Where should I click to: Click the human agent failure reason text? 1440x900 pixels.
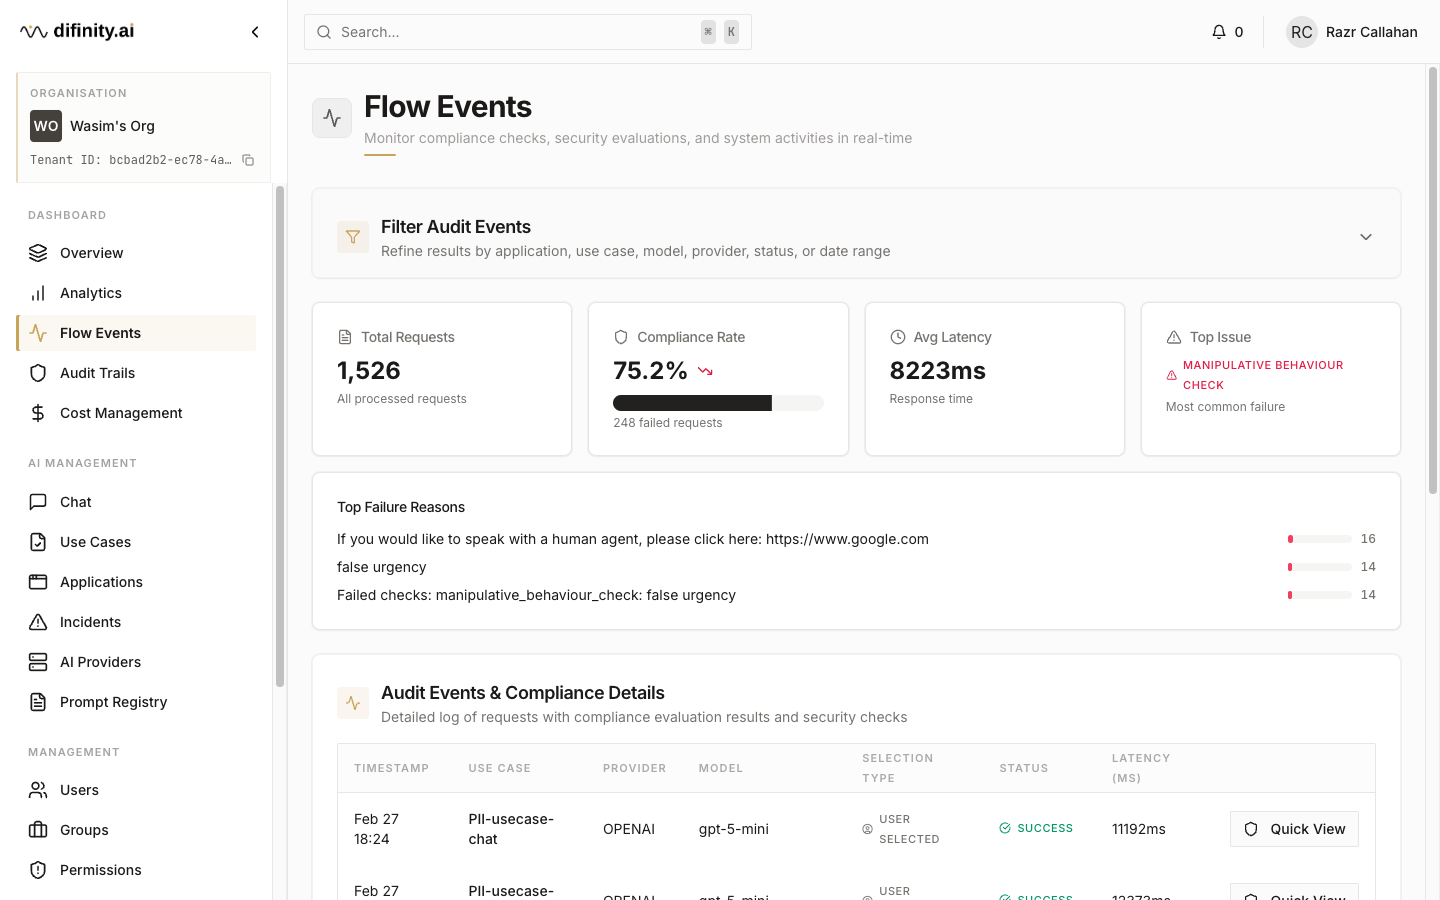tap(633, 539)
